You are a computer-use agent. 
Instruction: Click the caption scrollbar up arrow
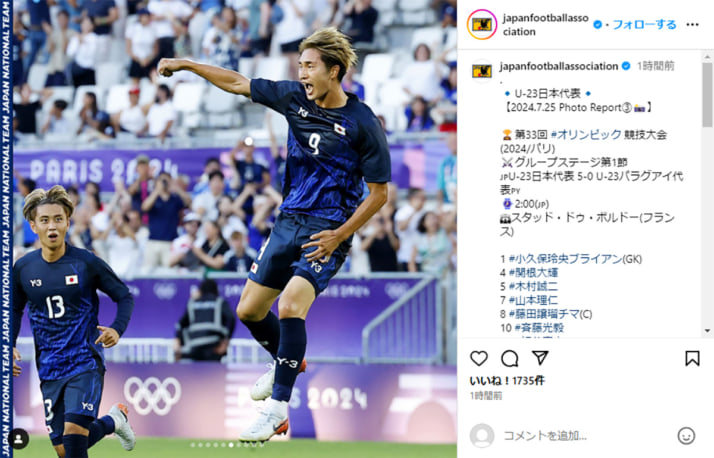click(x=707, y=57)
